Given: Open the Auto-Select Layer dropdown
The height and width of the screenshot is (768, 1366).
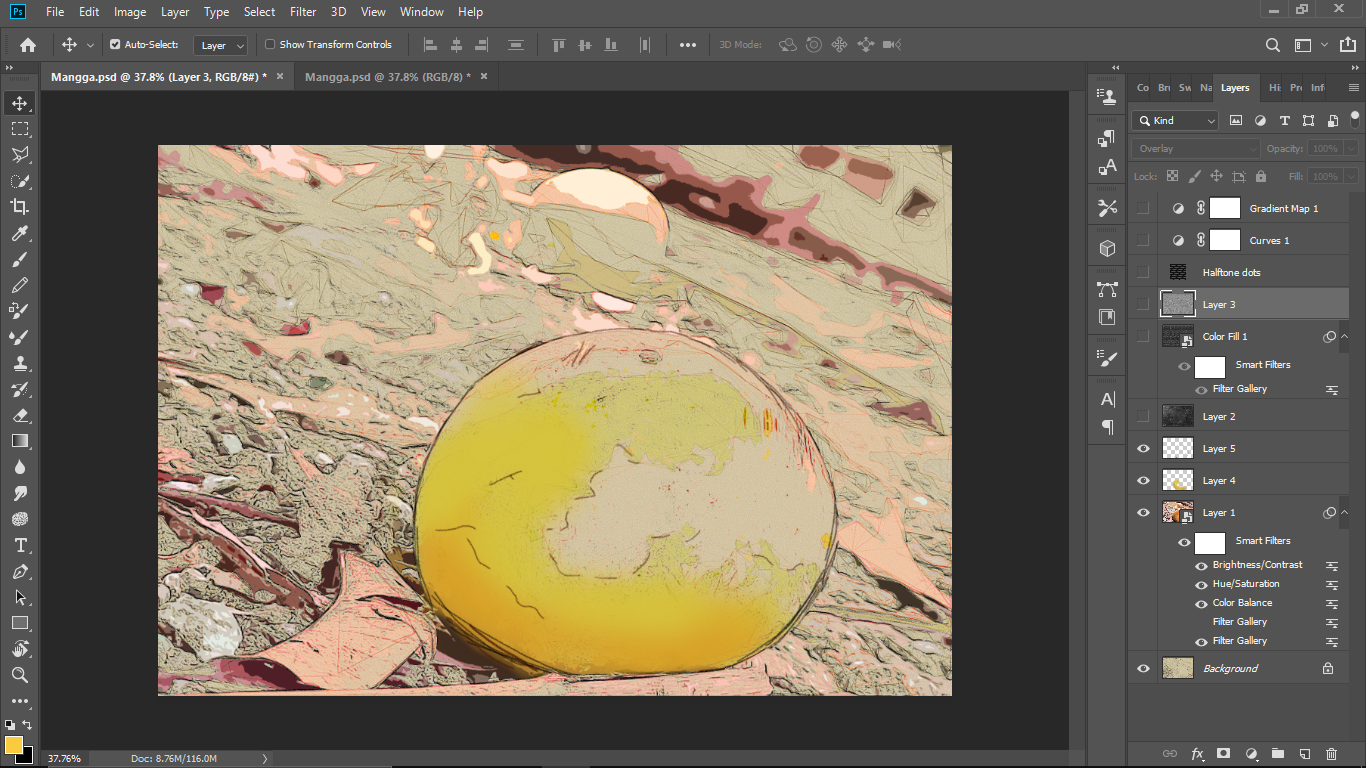Looking at the screenshot, I should [x=222, y=45].
